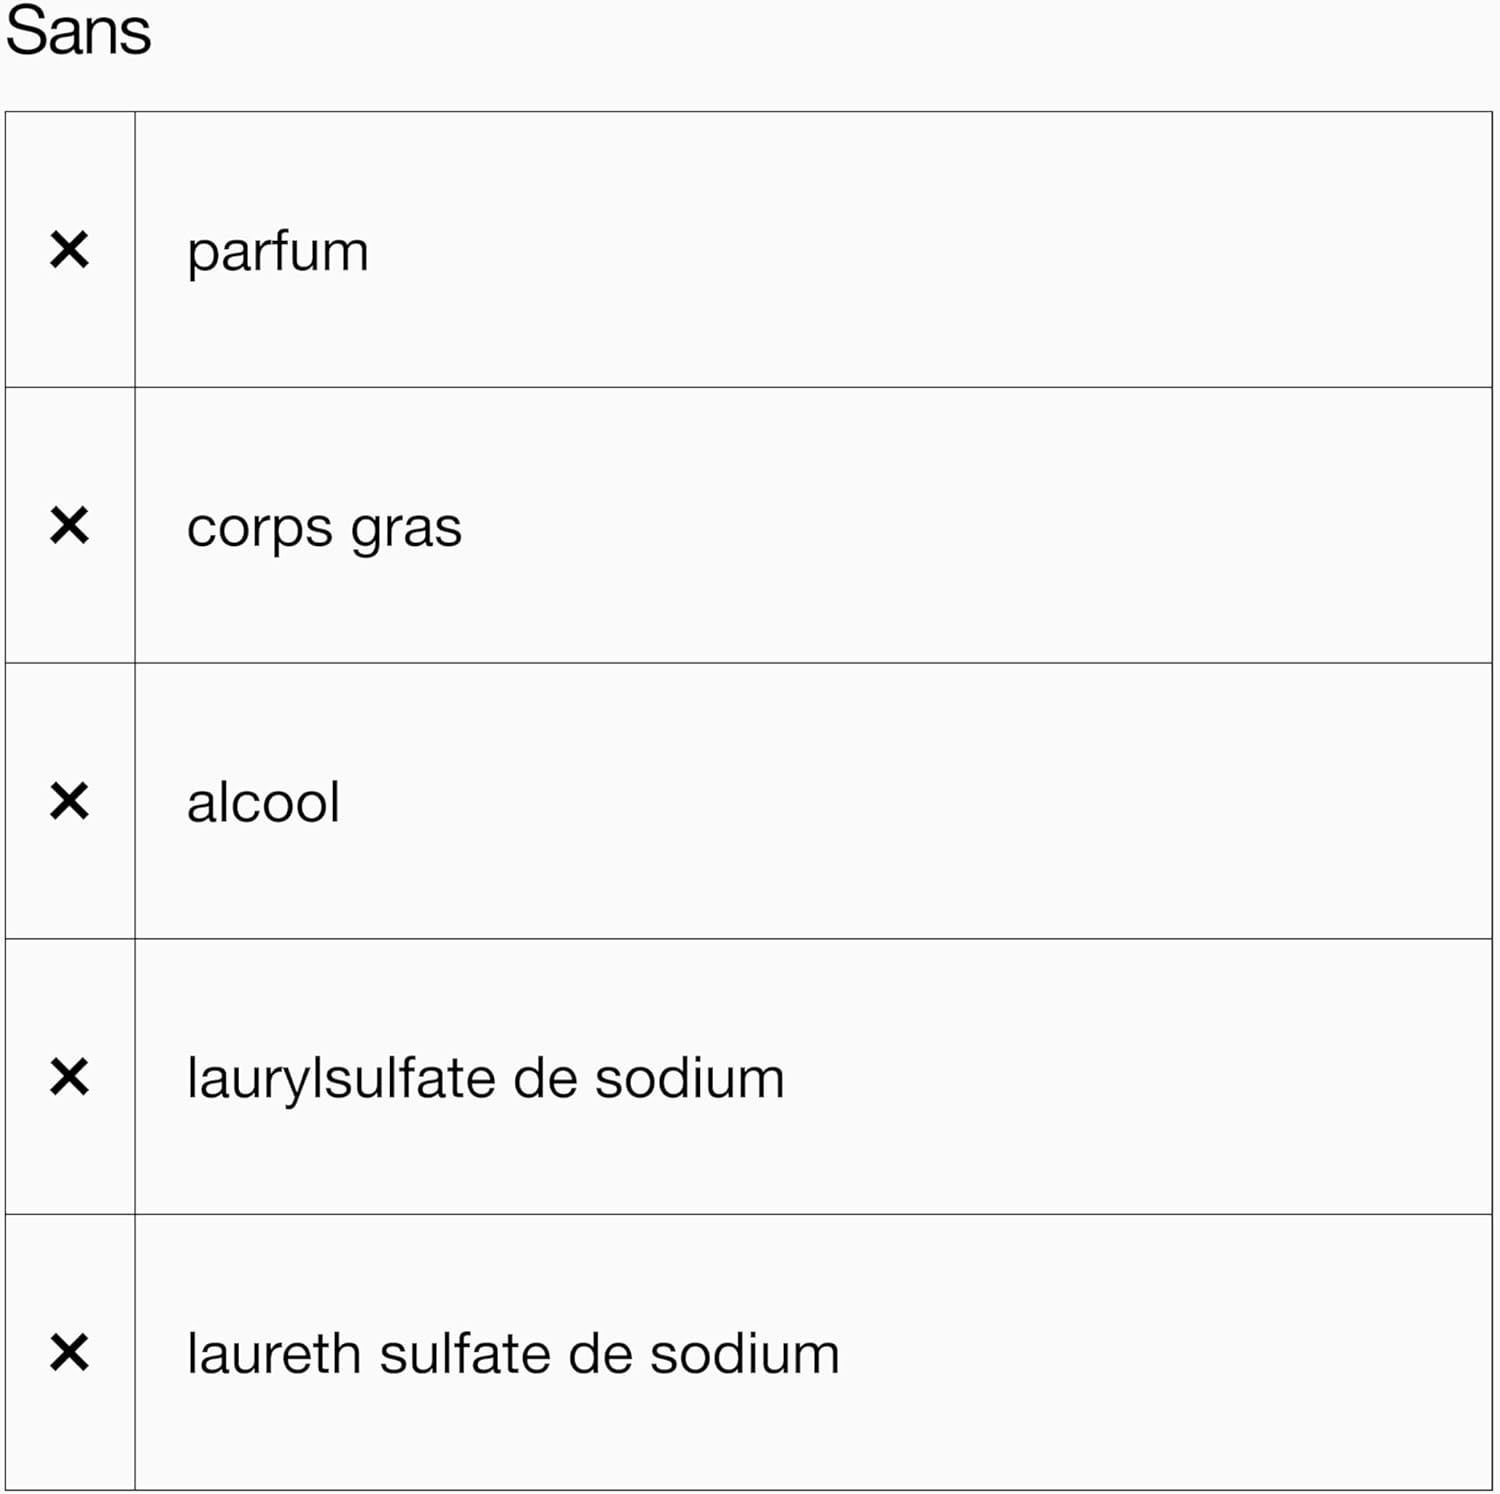Click the word de in laureth row
The image size is (1500, 1494).
click(x=599, y=1355)
